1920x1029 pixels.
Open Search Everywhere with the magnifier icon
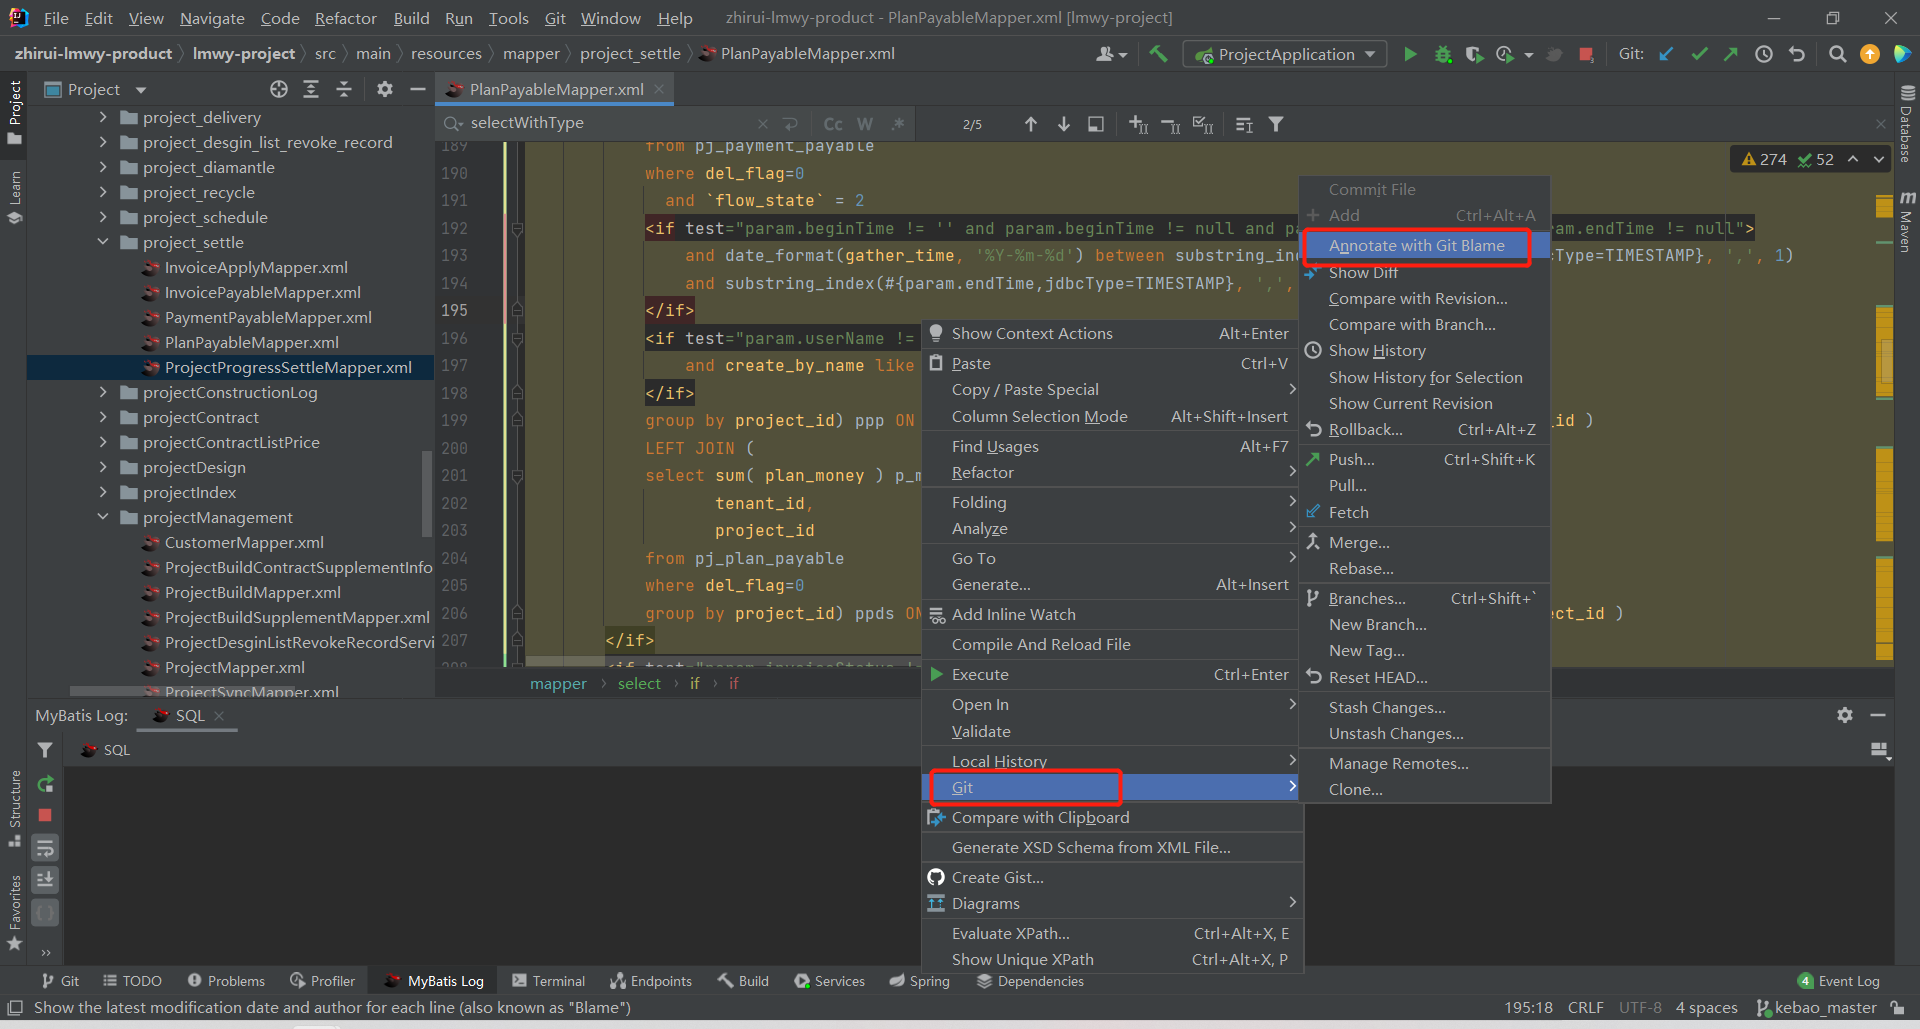point(1837,54)
